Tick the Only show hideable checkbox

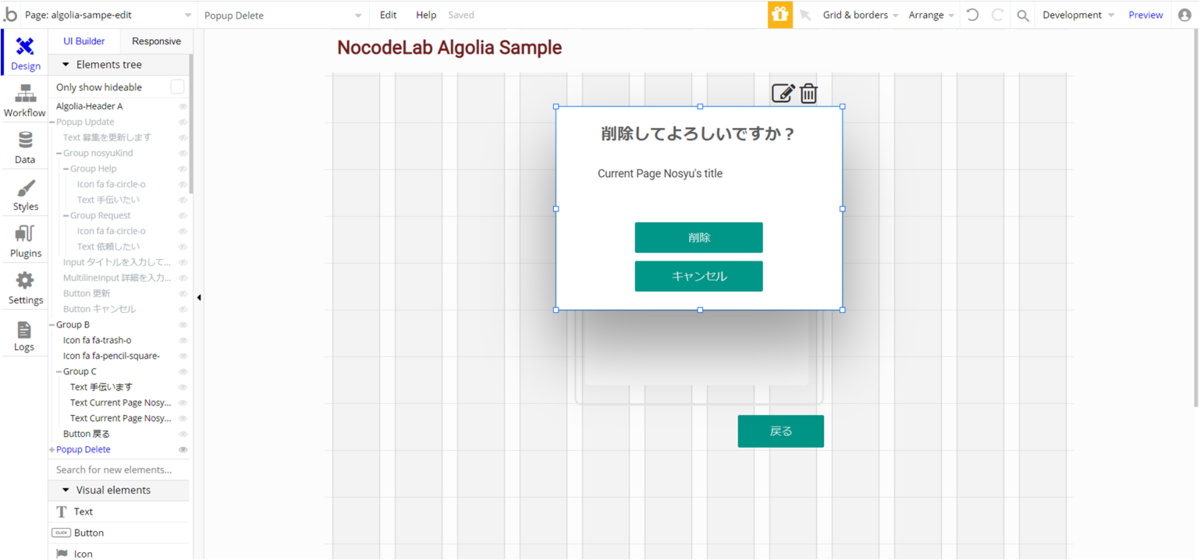pyautogui.click(x=177, y=87)
